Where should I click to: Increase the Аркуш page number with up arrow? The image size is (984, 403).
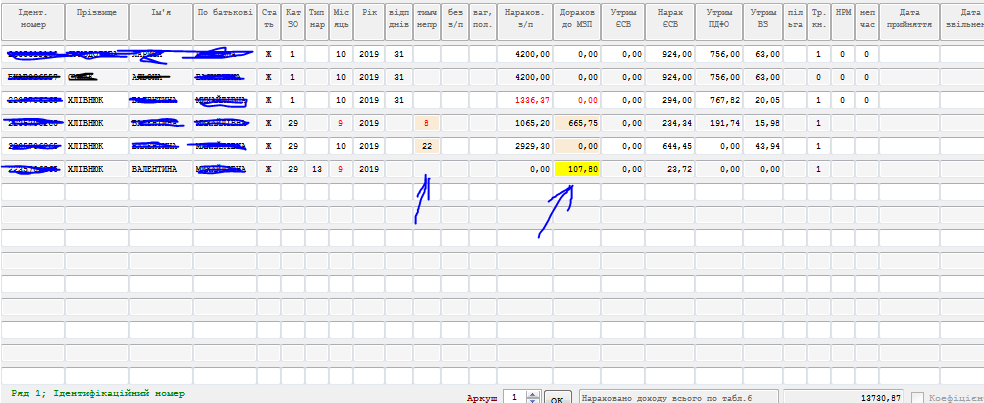(x=532, y=393)
